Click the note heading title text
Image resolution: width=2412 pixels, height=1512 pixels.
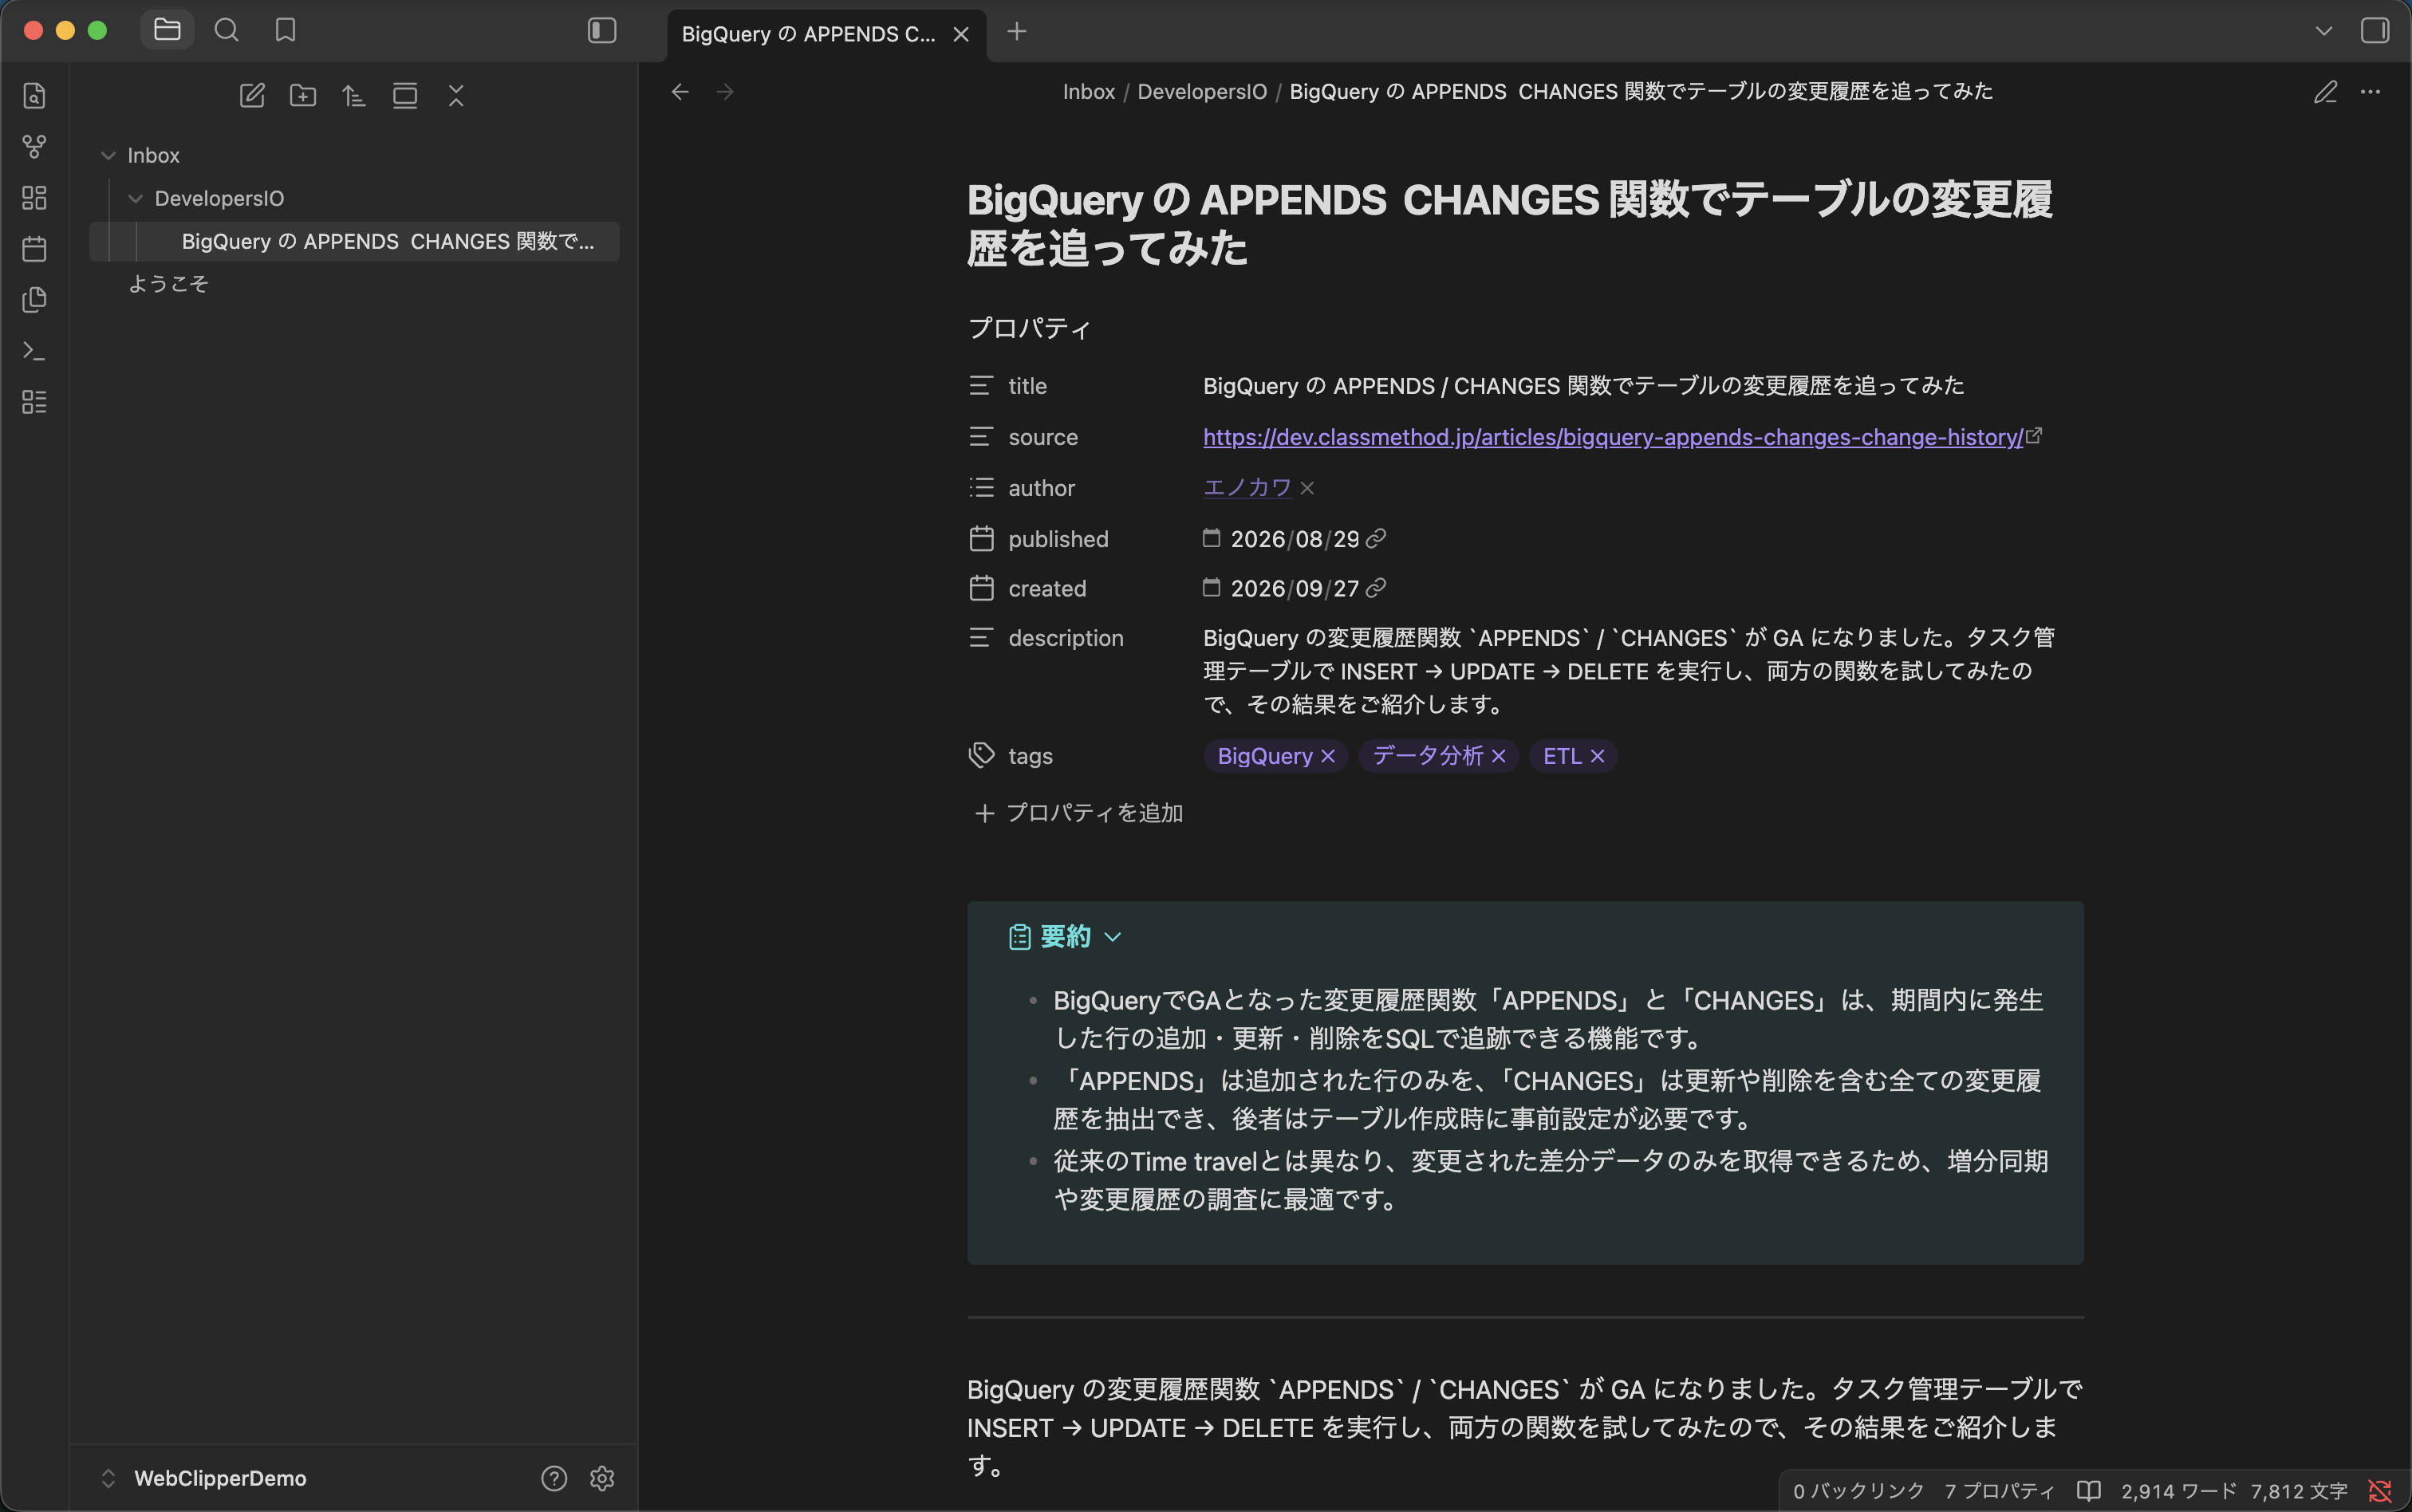1509,224
